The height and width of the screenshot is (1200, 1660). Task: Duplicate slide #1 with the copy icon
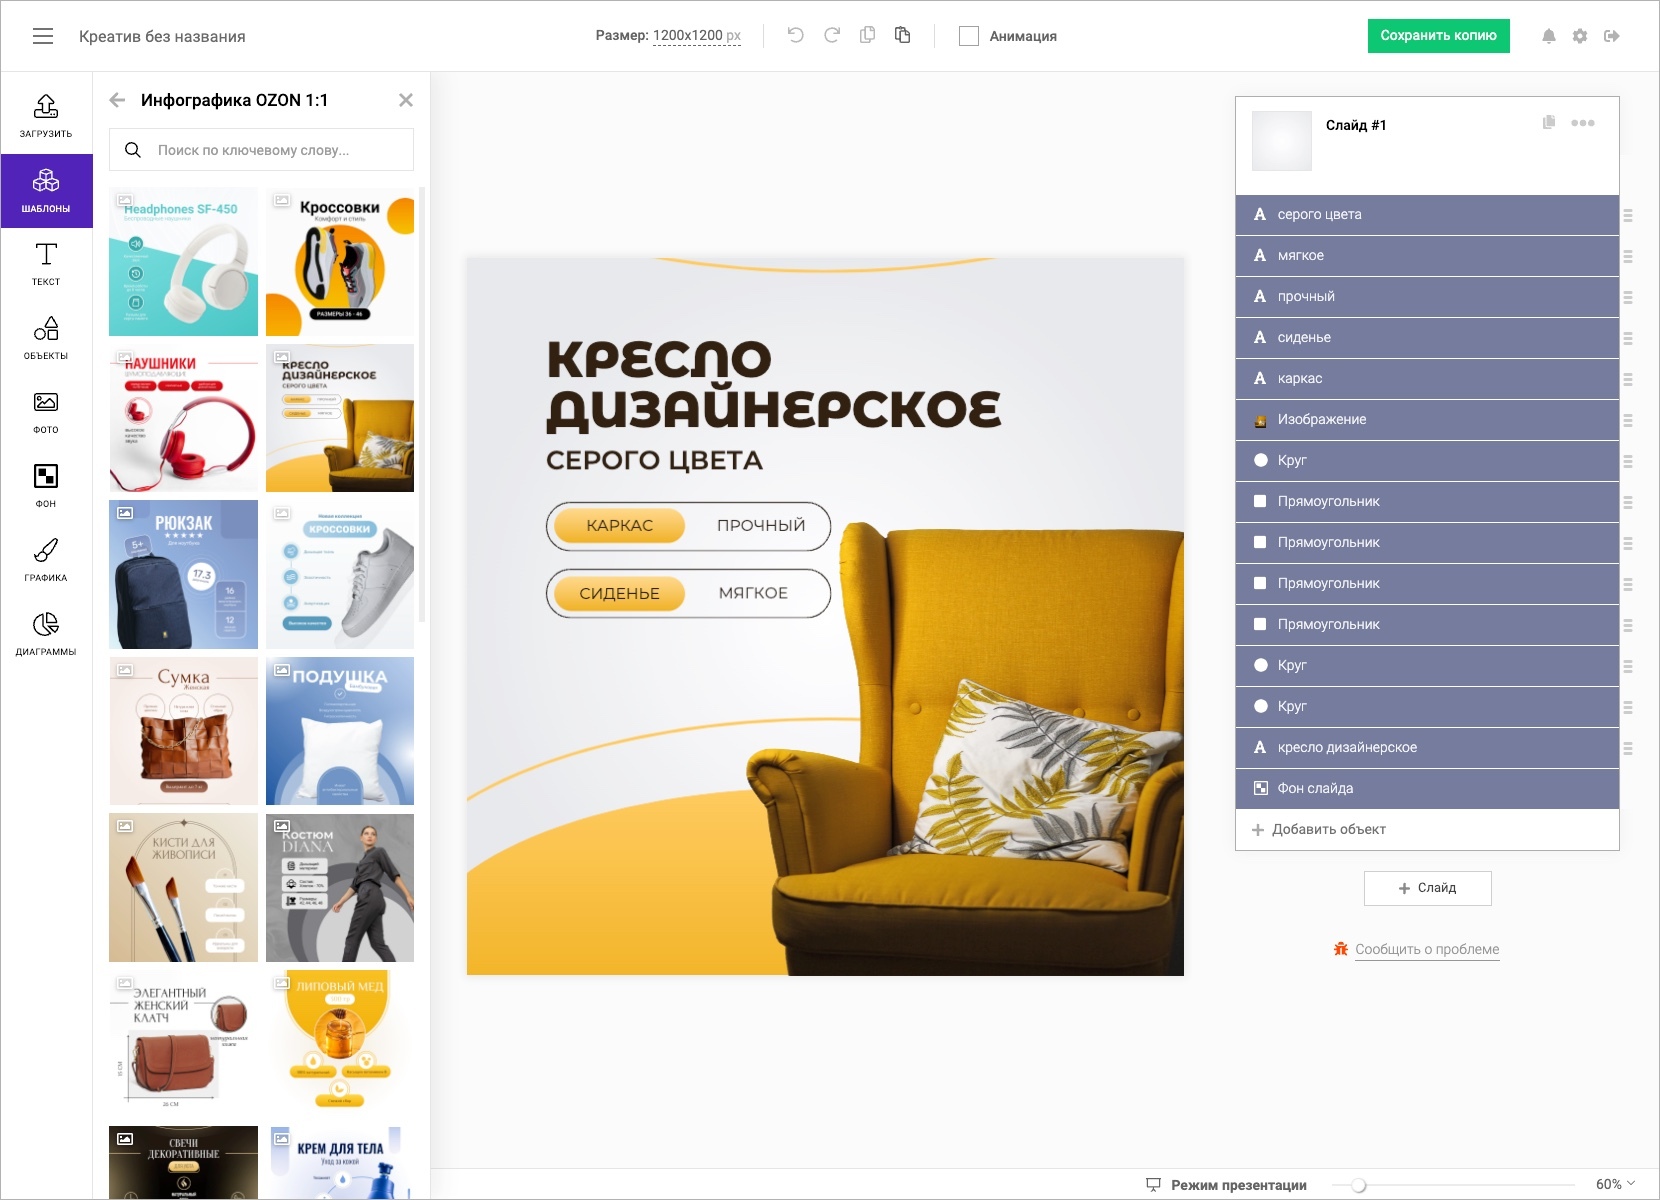click(1548, 123)
